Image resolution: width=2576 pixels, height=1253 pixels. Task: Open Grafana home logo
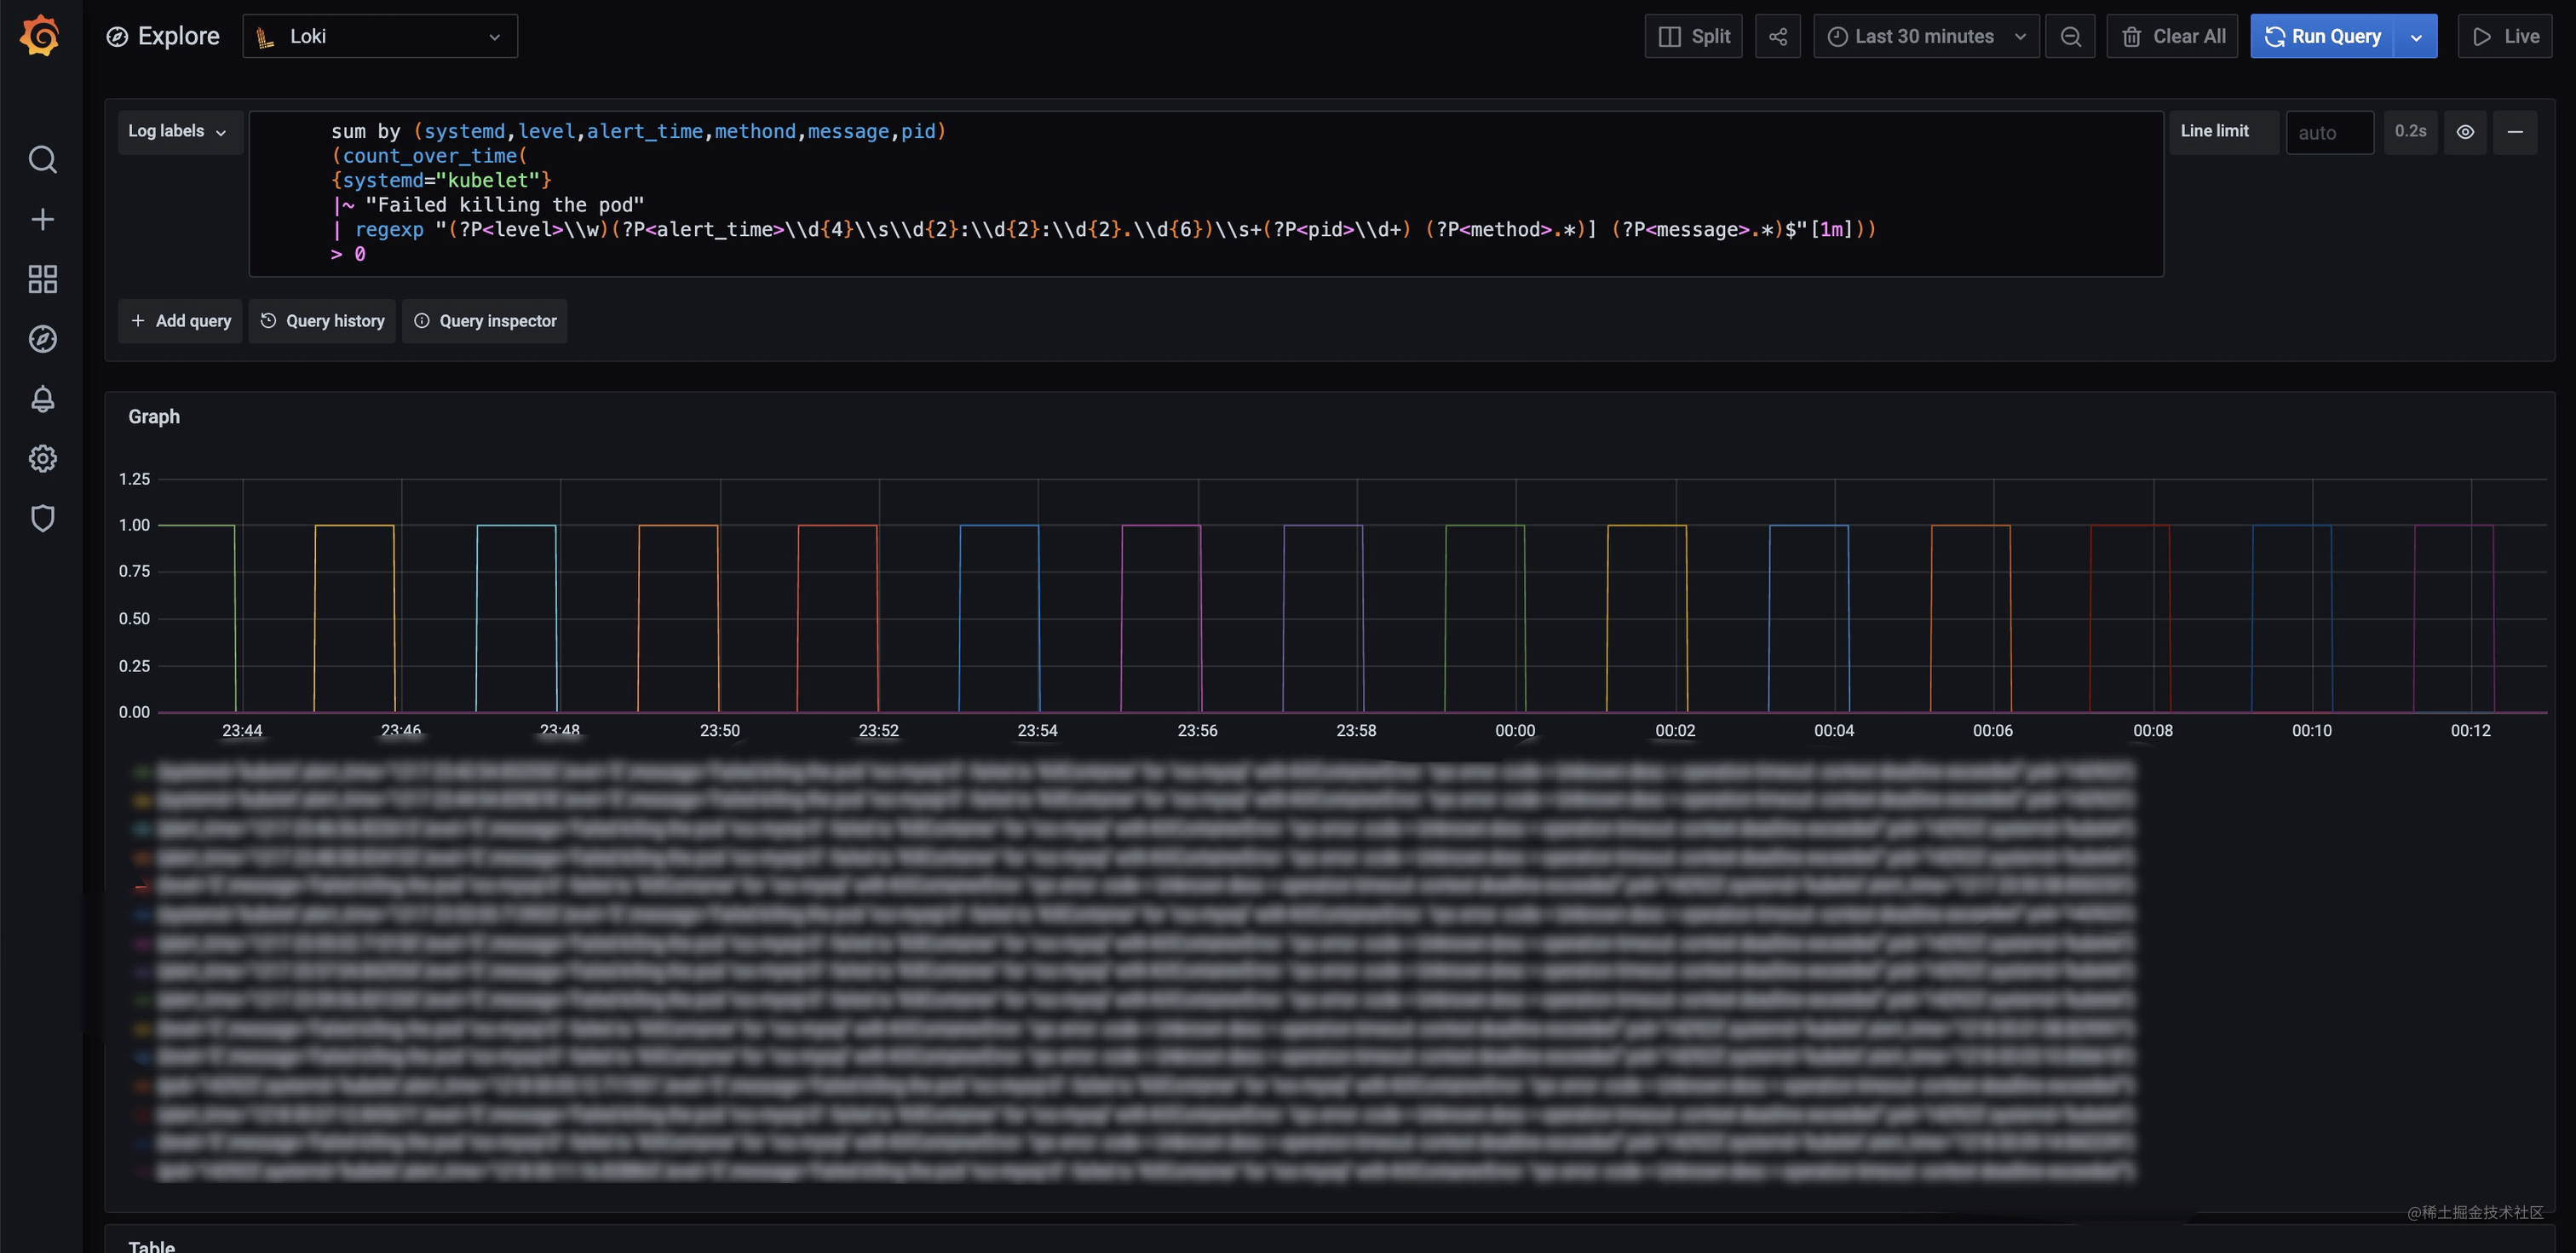click(41, 36)
